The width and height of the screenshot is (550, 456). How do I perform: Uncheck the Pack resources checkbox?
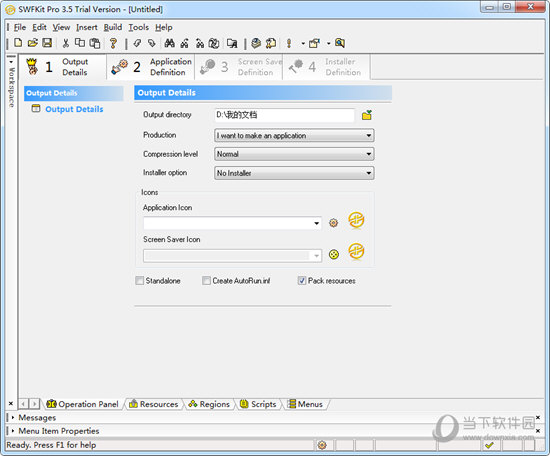(x=302, y=281)
